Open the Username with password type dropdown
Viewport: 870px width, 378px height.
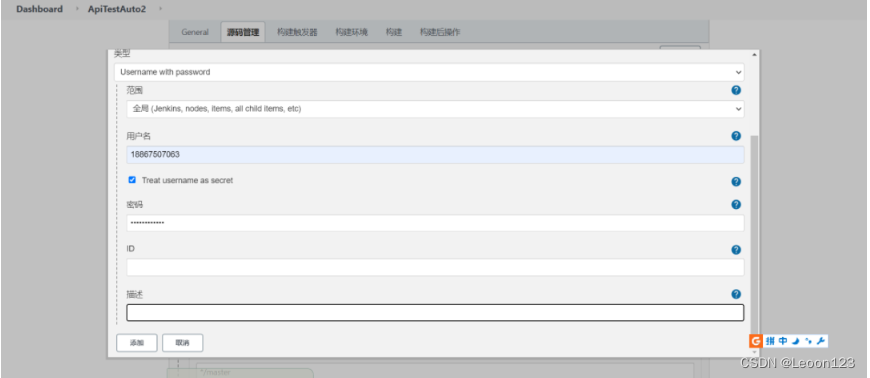click(429, 72)
